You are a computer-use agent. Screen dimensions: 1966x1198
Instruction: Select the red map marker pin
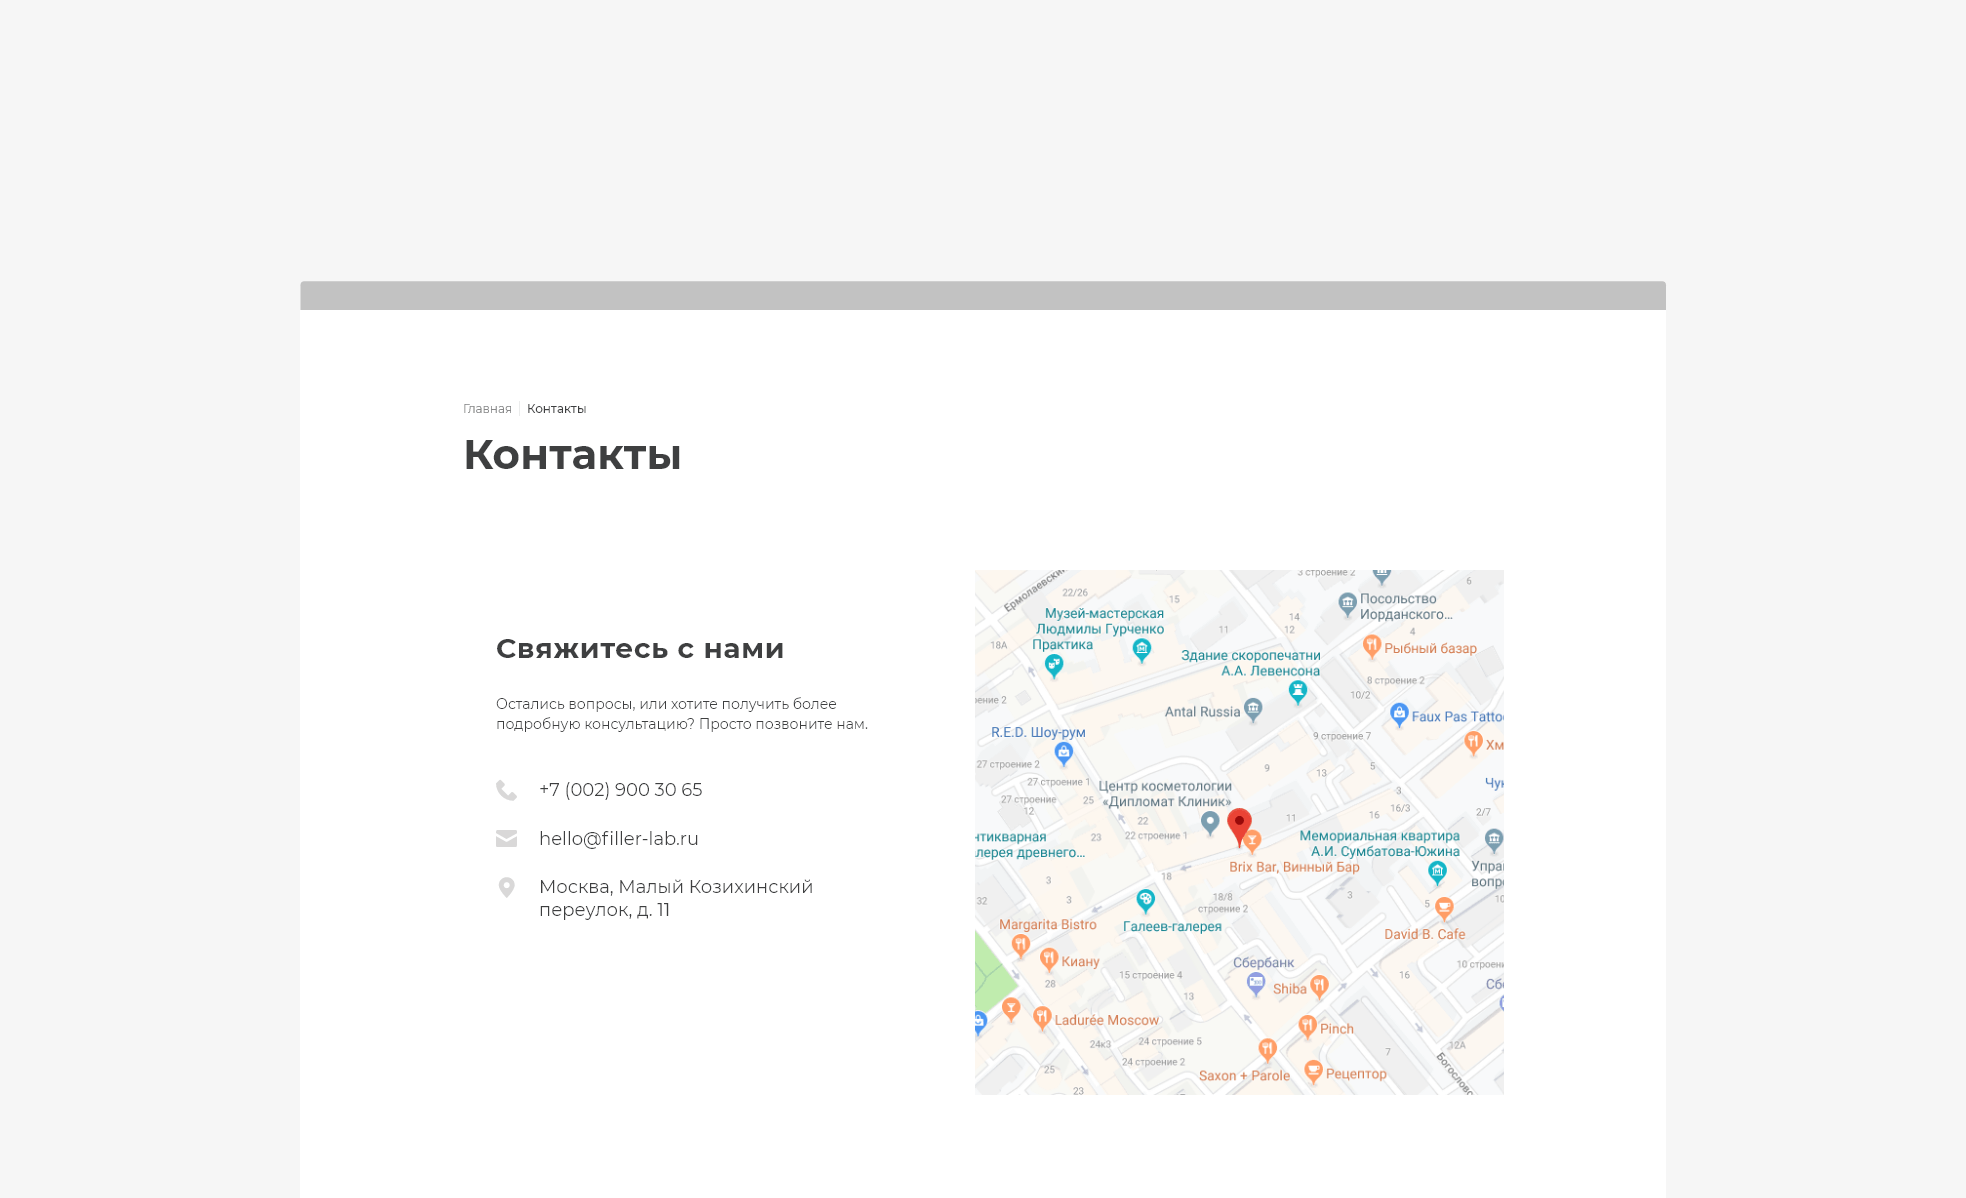coord(1239,827)
